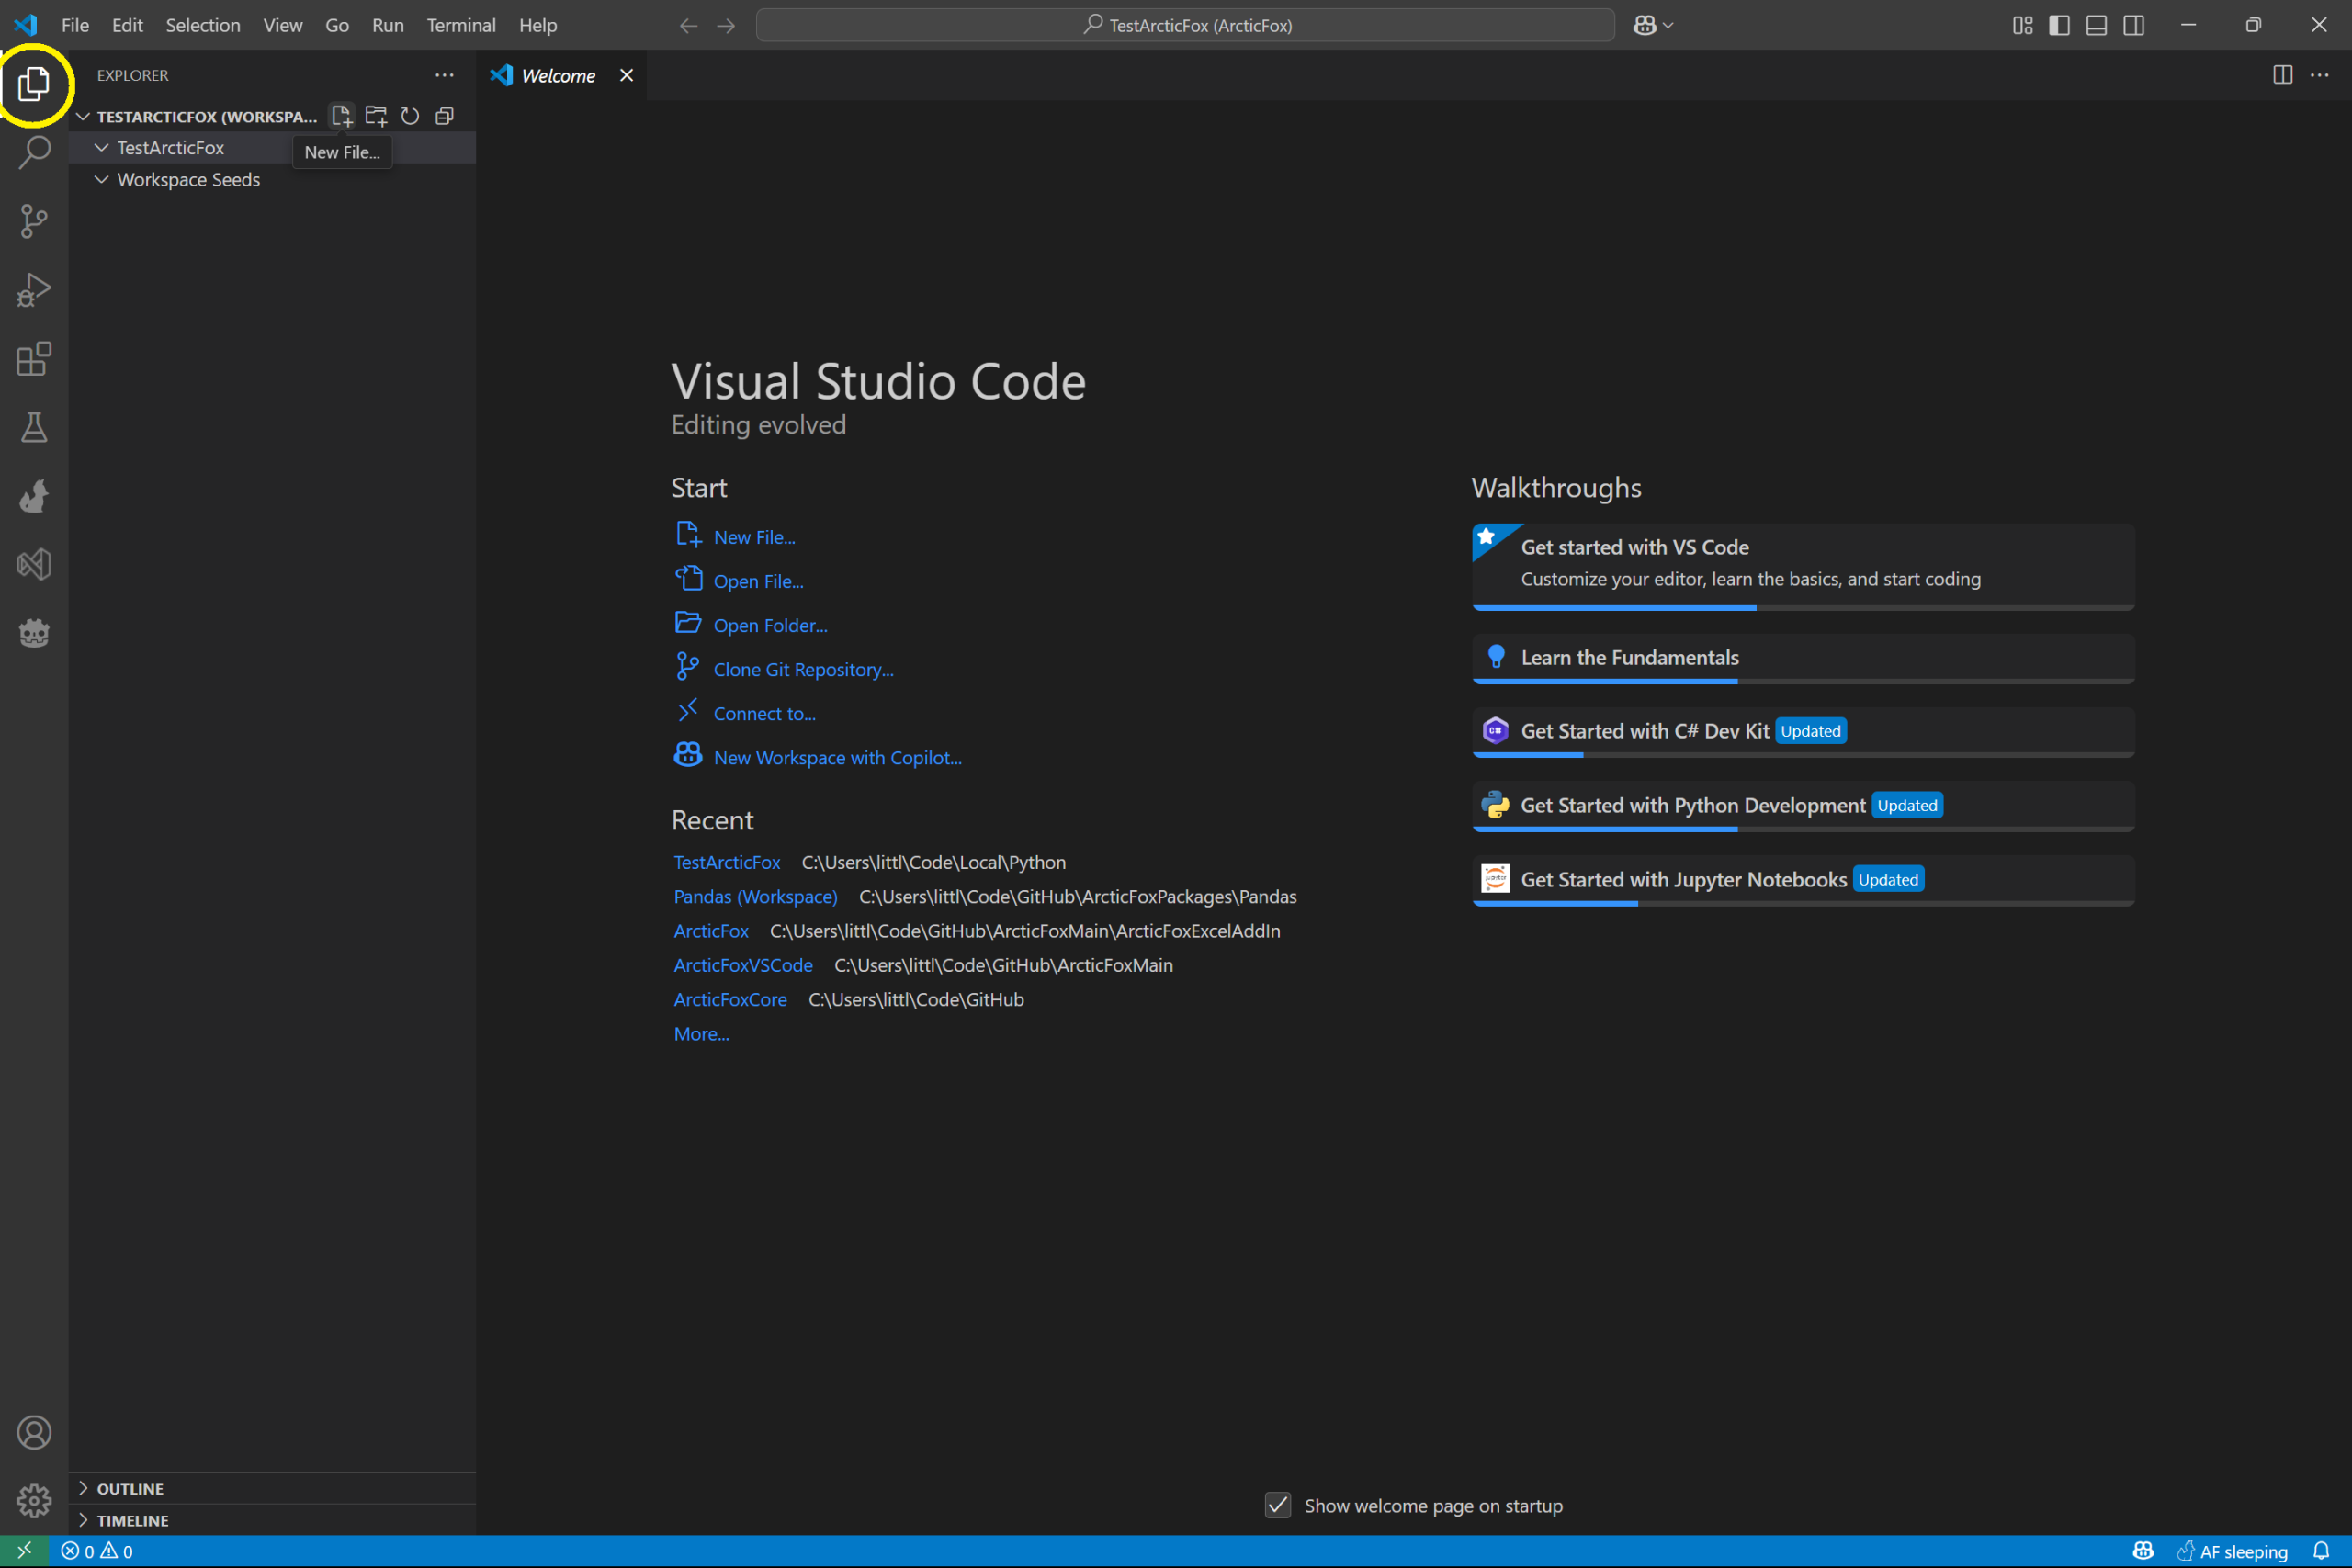Open Explorer Views and More Actions menu
2352x1568 pixels.
tap(444, 75)
